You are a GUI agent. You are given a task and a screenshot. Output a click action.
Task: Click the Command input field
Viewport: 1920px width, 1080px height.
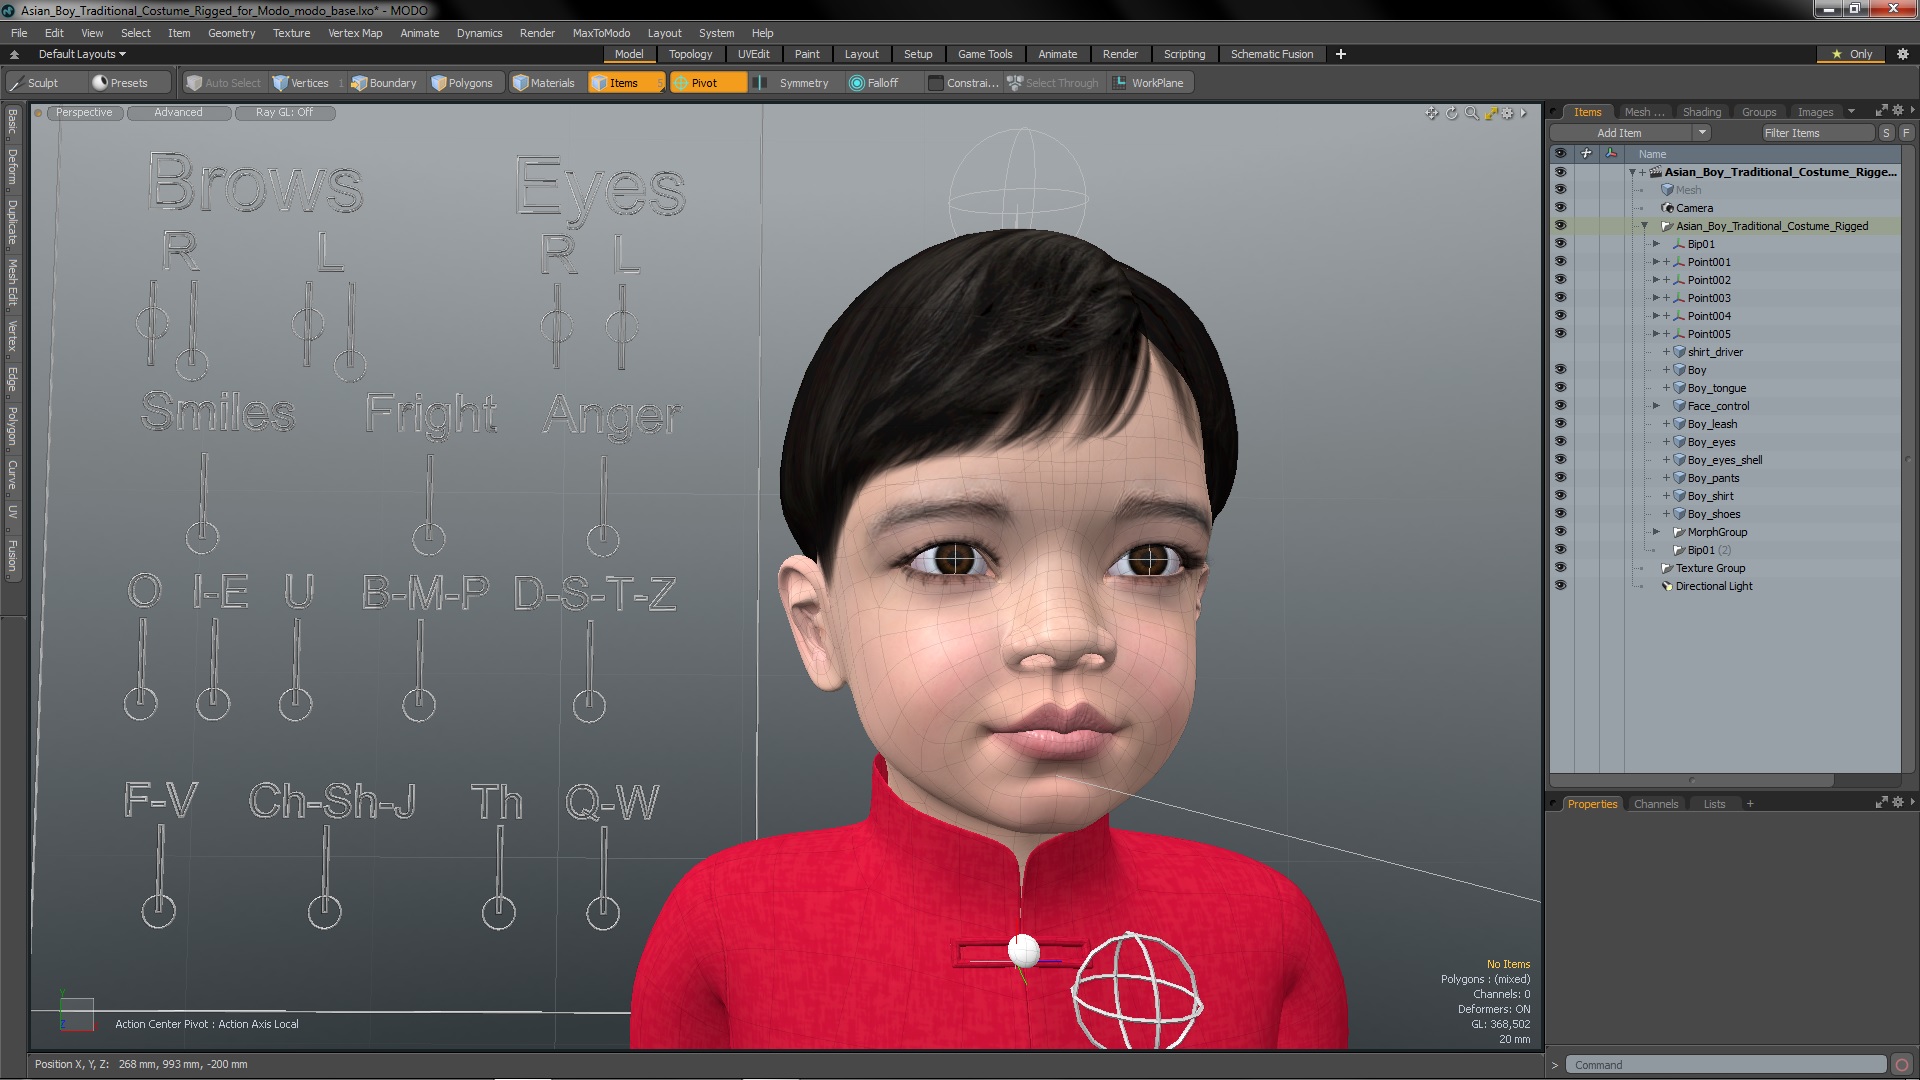coord(1725,1065)
